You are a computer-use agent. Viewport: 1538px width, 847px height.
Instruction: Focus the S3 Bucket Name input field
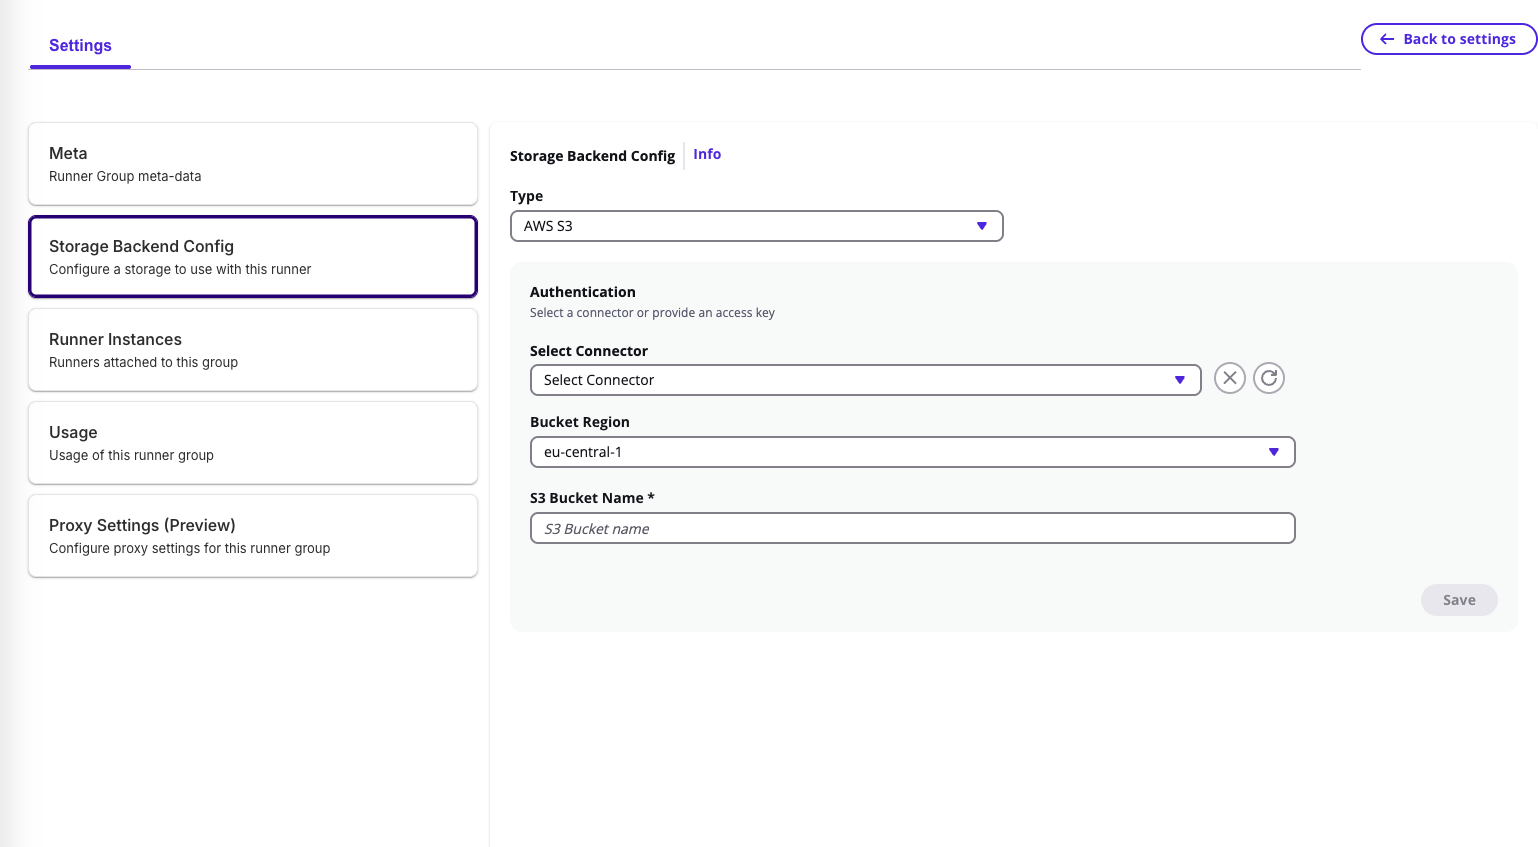pyautogui.click(x=913, y=528)
